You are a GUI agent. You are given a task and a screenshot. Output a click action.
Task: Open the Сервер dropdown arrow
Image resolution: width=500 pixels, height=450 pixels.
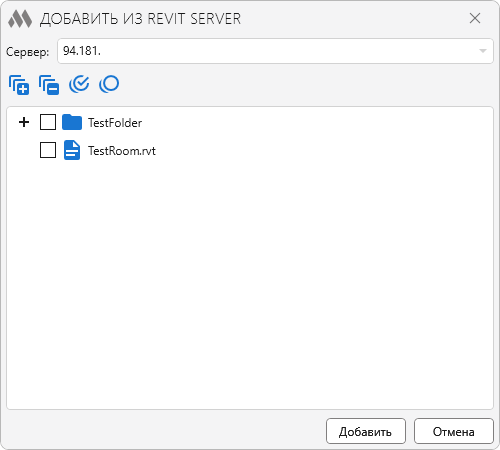click(483, 51)
